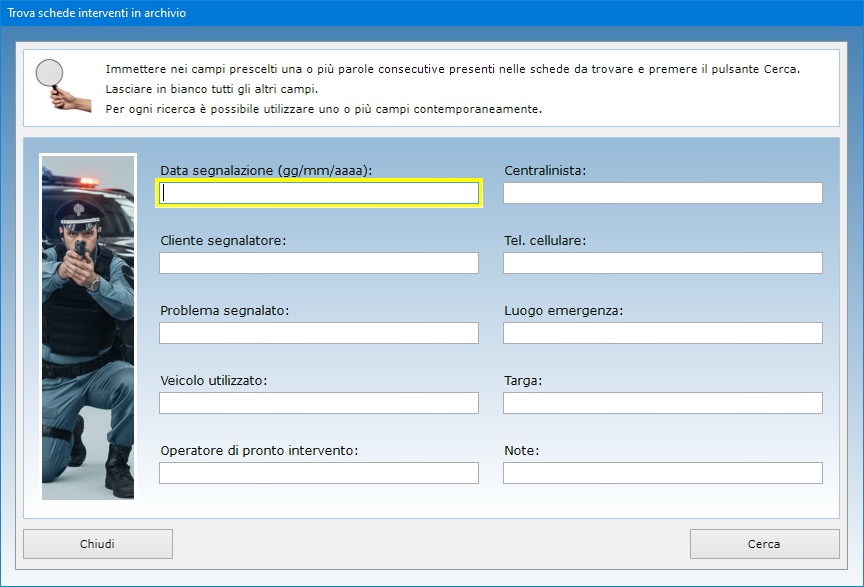Click the Targa input field
The height and width of the screenshot is (587, 864).
[x=662, y=403]
